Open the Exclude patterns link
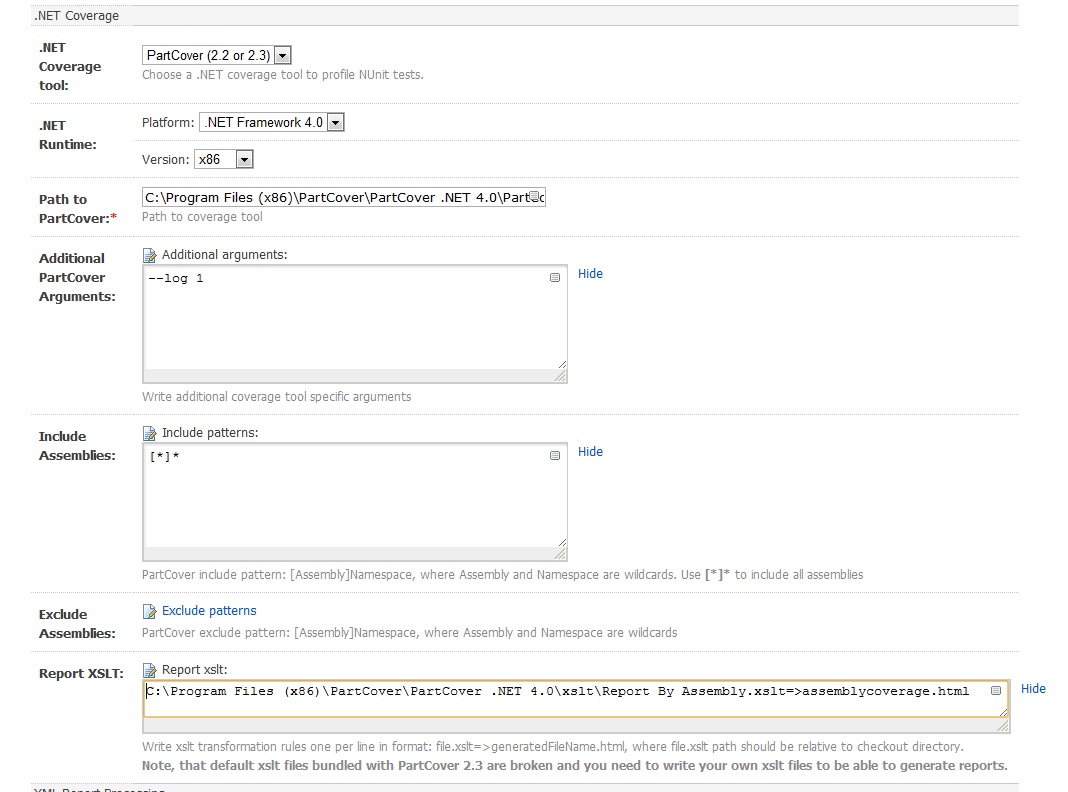 tap(209, 611)
